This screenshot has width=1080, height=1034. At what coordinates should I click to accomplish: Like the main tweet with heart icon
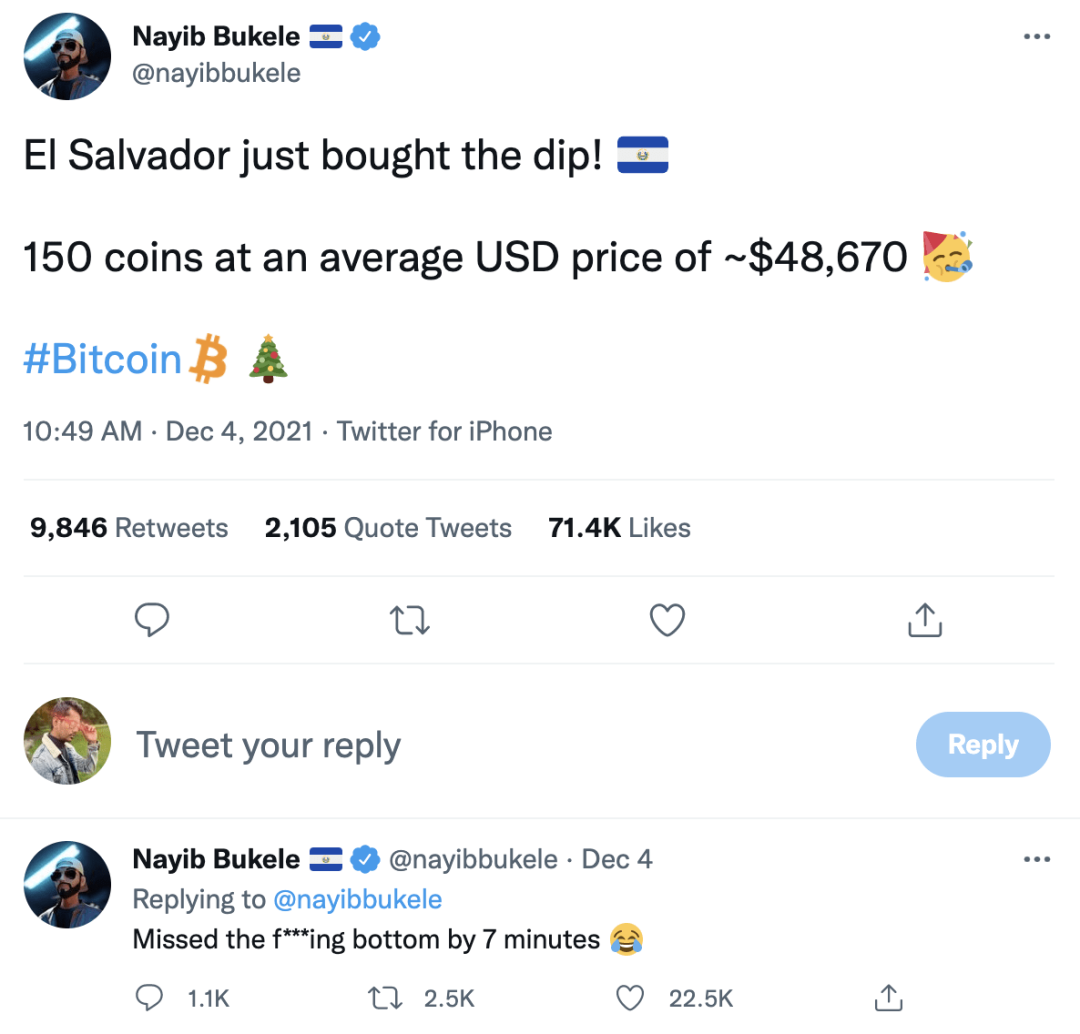(x=667, y=621)
